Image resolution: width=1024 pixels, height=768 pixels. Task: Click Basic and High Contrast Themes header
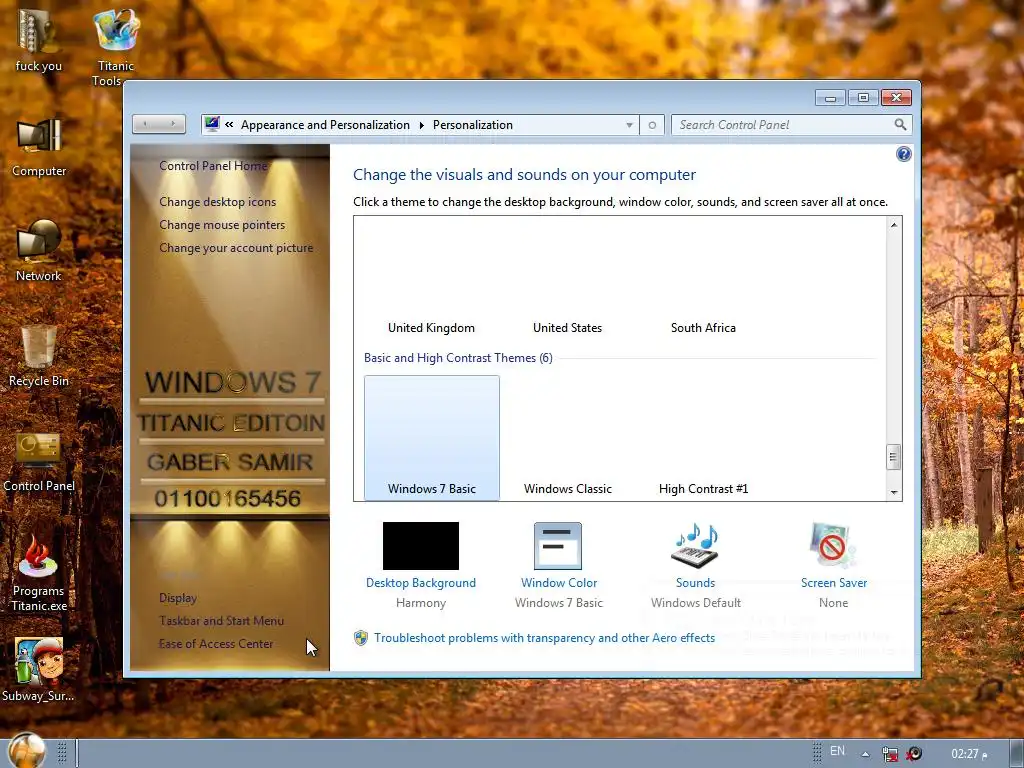[458, 358]
